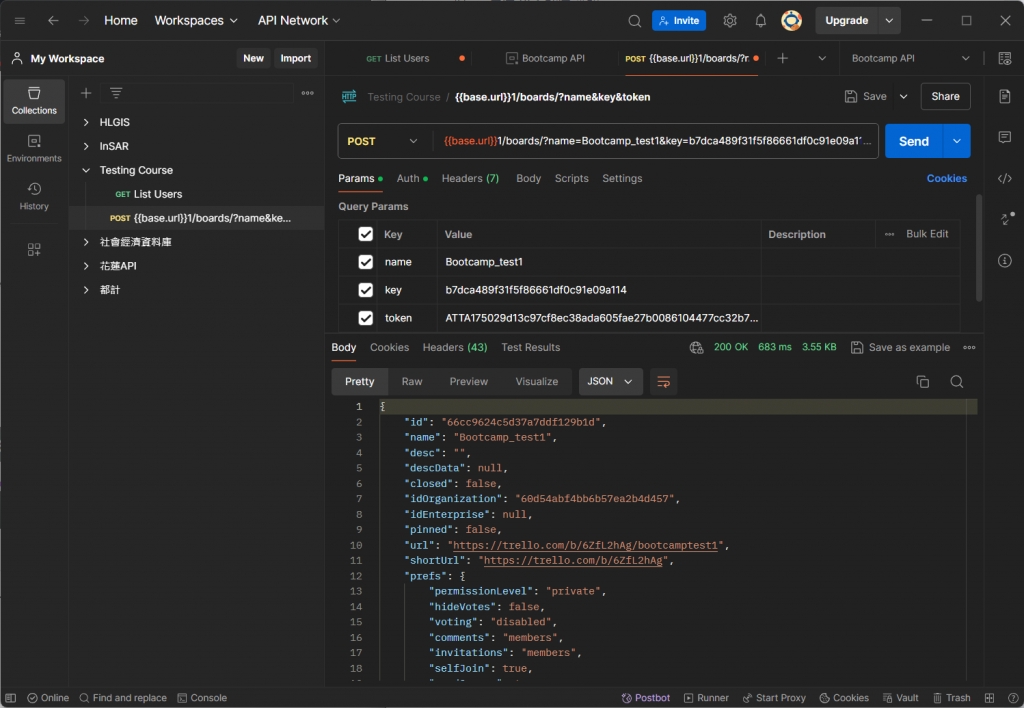Open response more options three dots
The width and height of the screenshot is (1024, 708).
(x=969, y=347)
